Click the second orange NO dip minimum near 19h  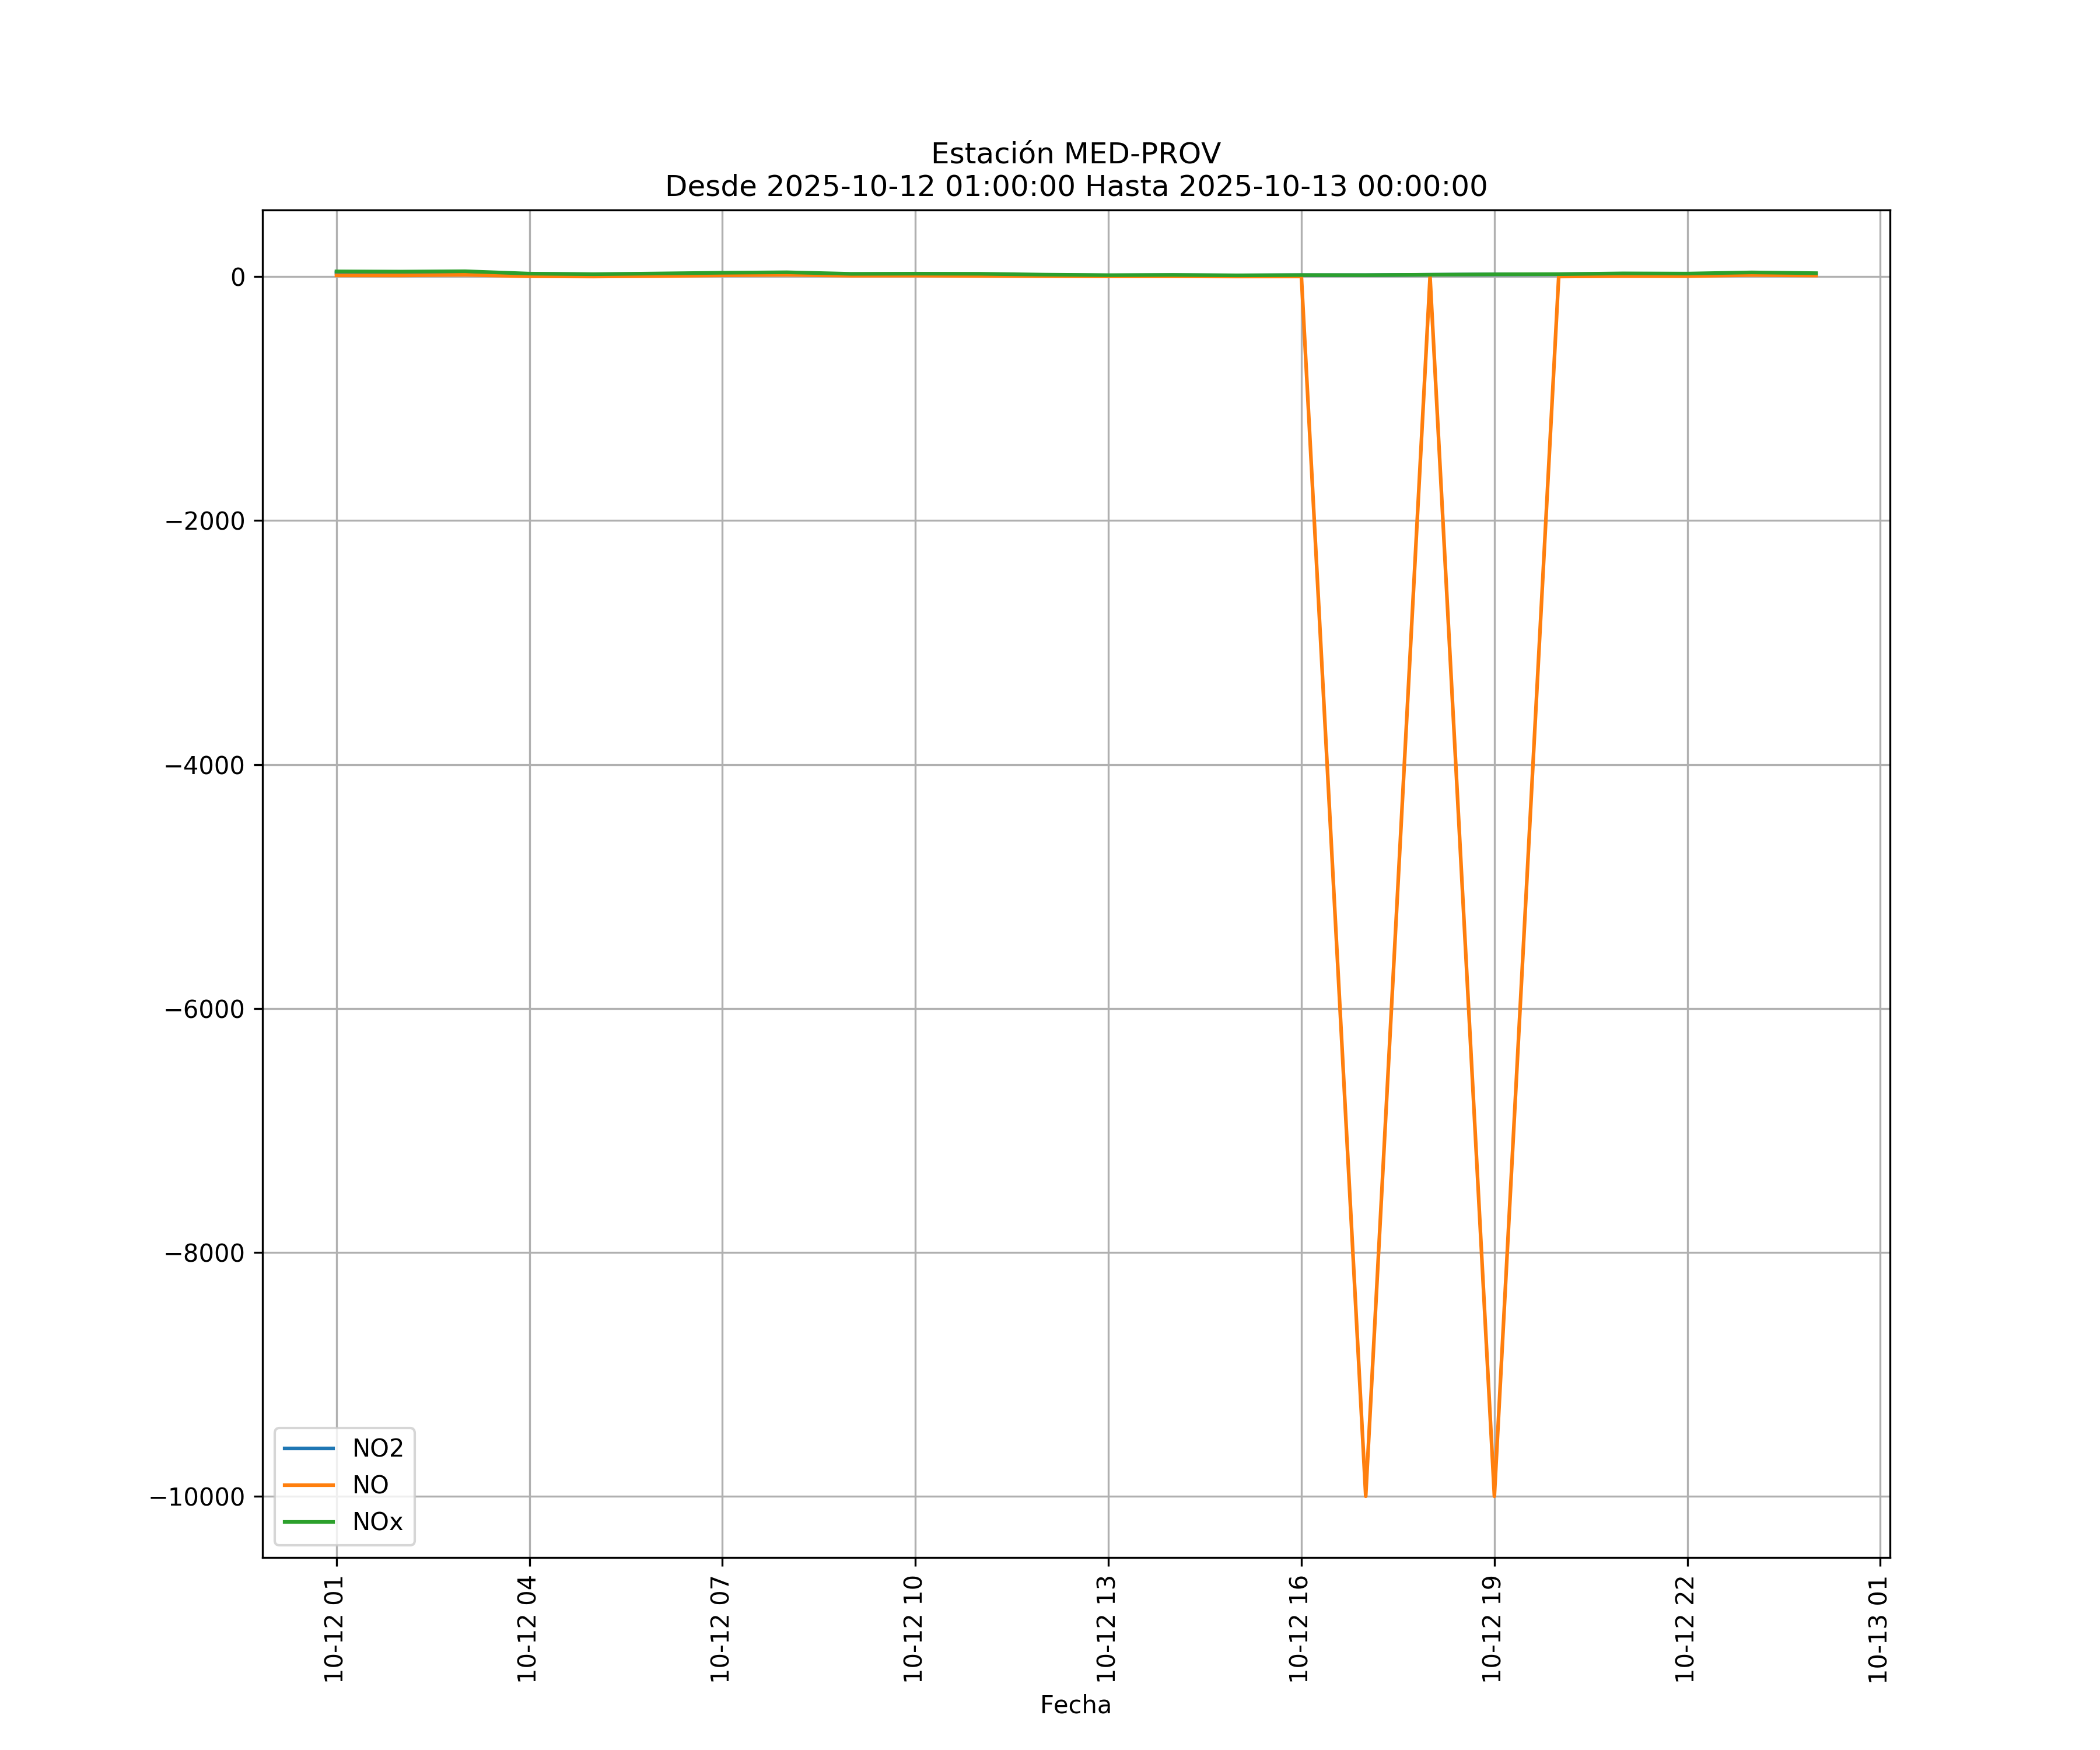pyautogui.click(x=1494, y=1494)
